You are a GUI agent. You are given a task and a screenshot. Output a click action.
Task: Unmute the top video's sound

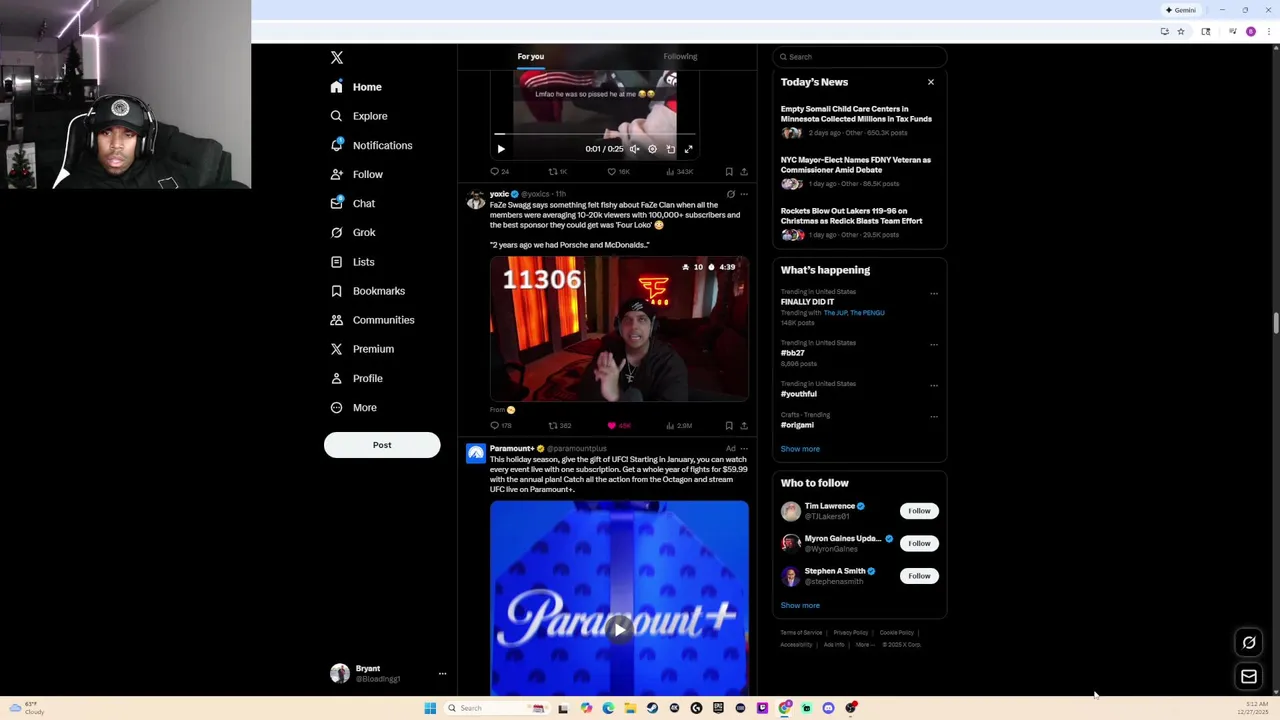click(634, 149)
